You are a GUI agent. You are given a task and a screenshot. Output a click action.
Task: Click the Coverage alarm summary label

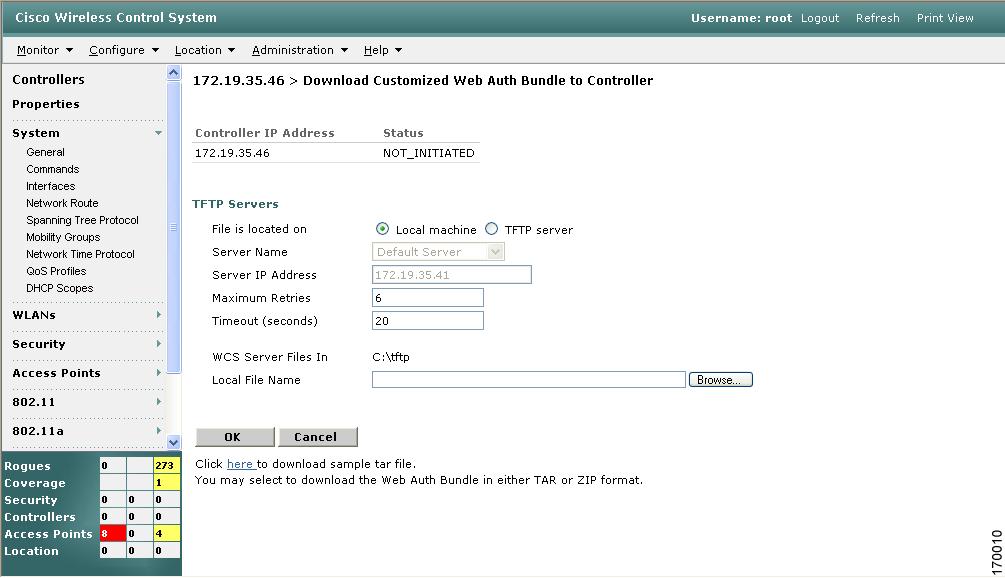pyautogui.click(x=35, y=483)
